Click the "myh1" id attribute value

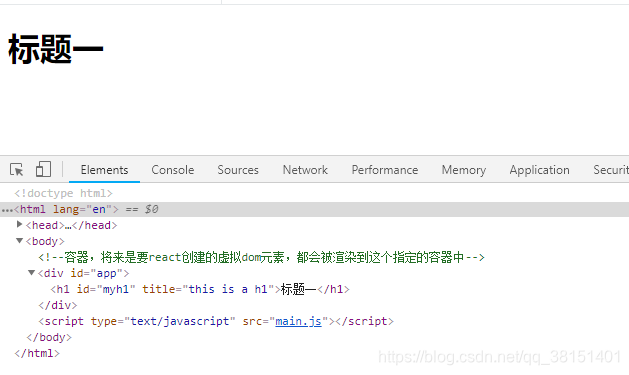click(x=116, y=289)
